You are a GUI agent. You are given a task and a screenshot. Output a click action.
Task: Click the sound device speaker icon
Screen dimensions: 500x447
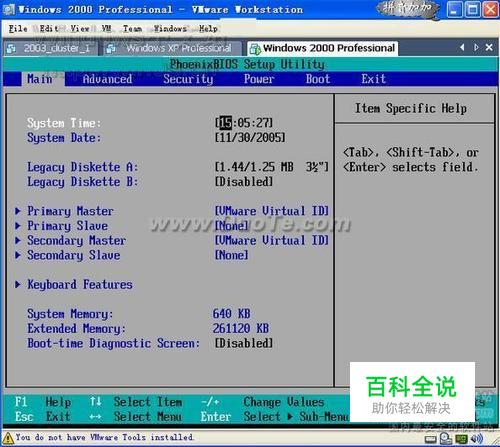(x=477, y=439)
